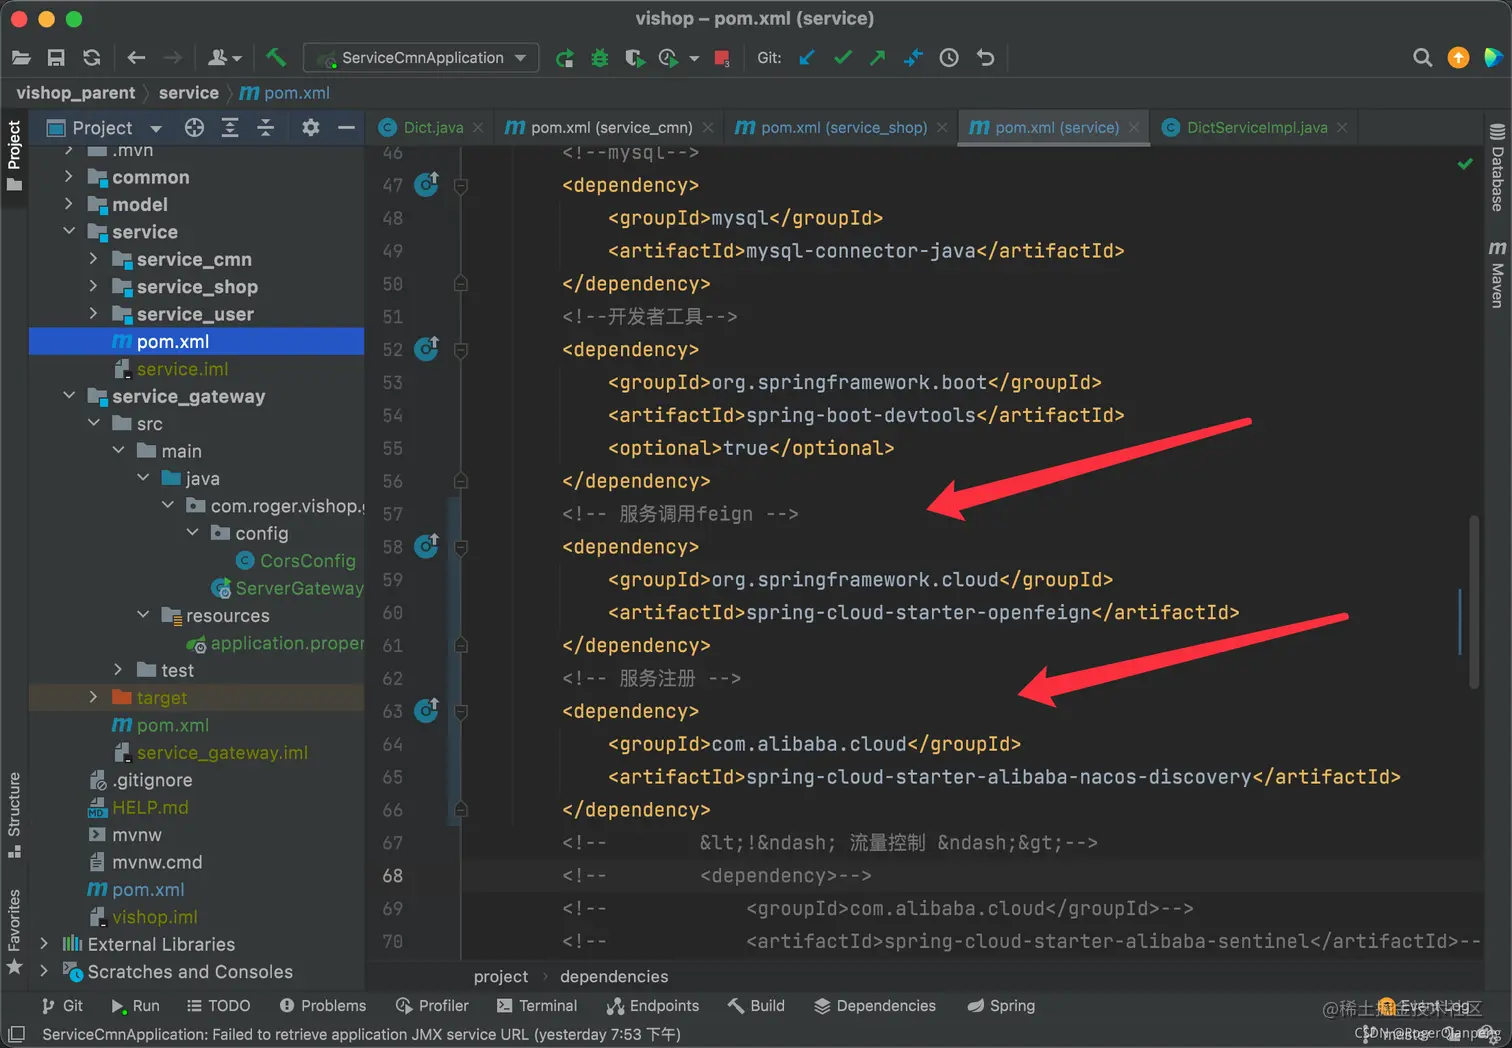
Task: Open the Endpoints tool window
Action: (x=653, y=1005)
